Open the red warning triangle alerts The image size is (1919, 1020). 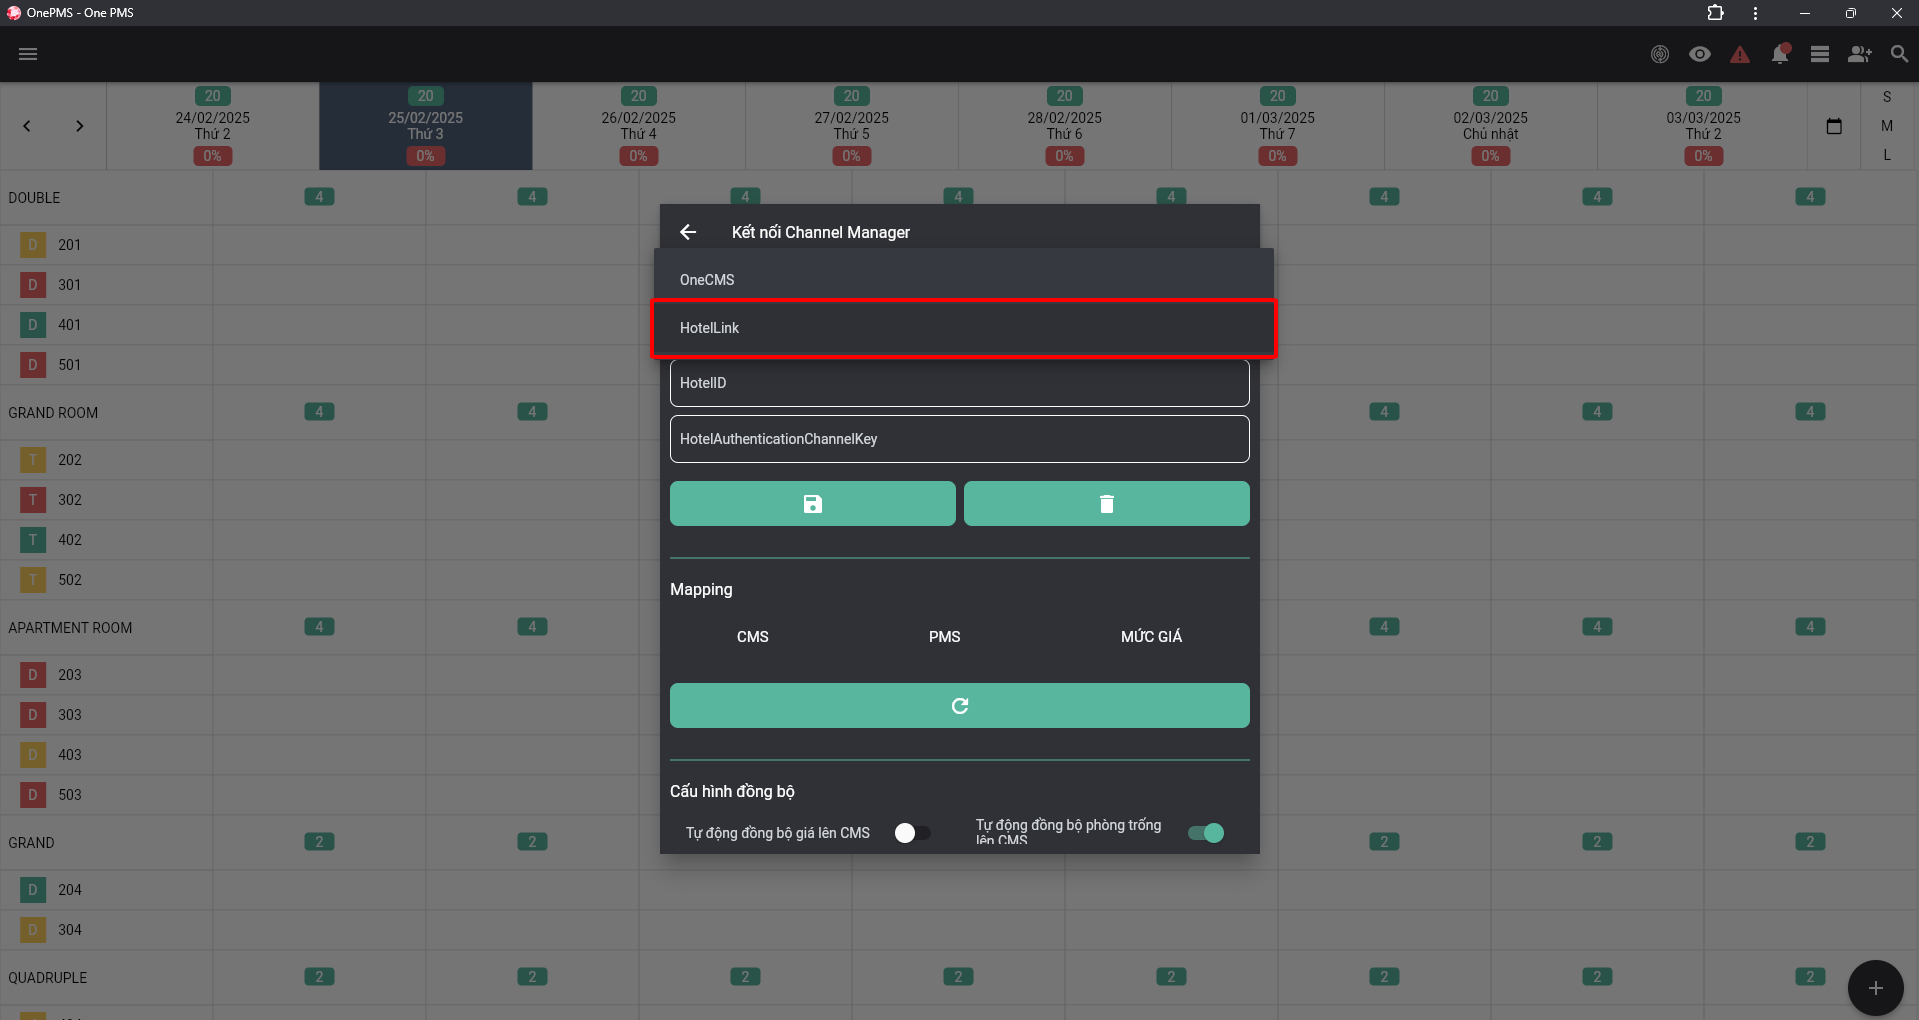click(1740, 54)
